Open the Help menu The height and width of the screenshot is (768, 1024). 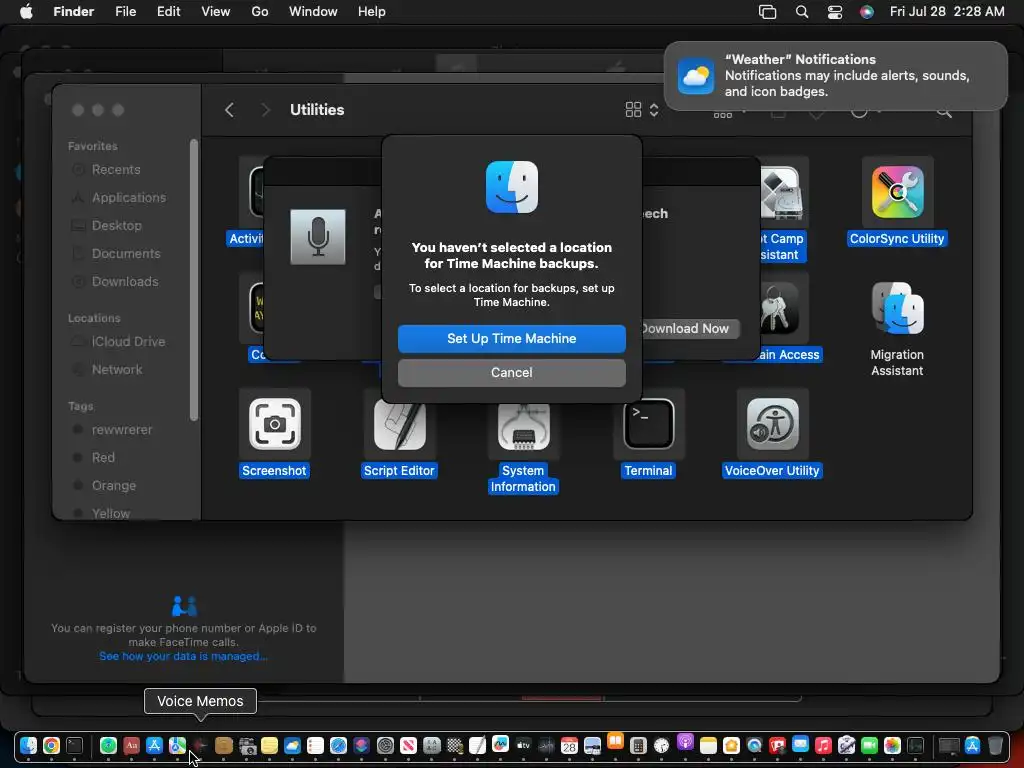[x=372, y=12]
